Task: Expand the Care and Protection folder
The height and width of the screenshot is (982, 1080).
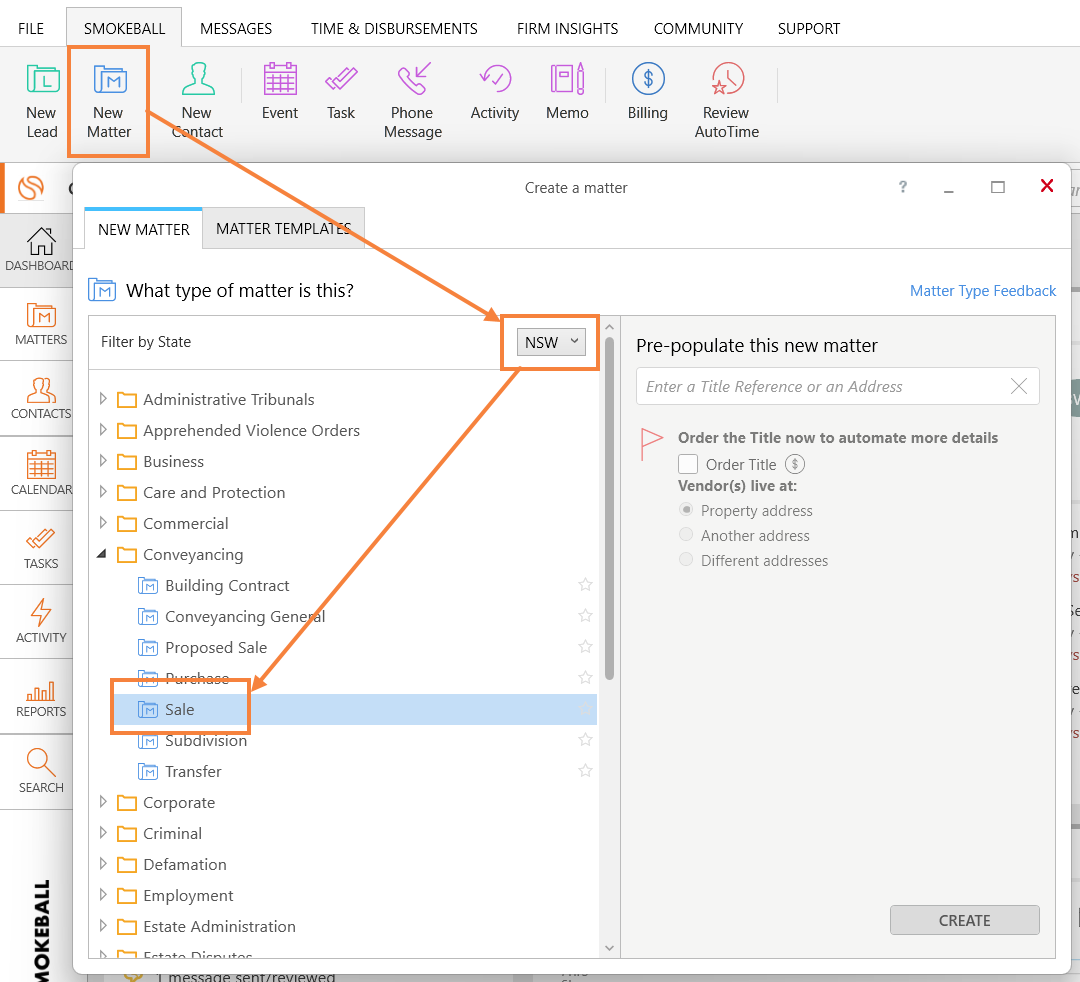Action: coord(103,492)
